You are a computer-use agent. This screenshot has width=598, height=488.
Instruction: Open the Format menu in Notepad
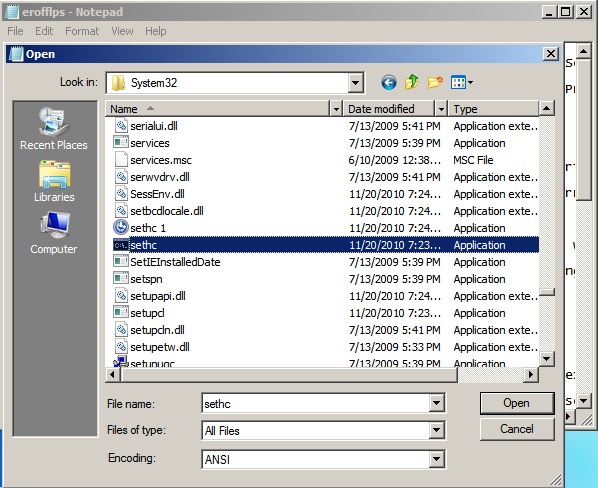point(82,31)
